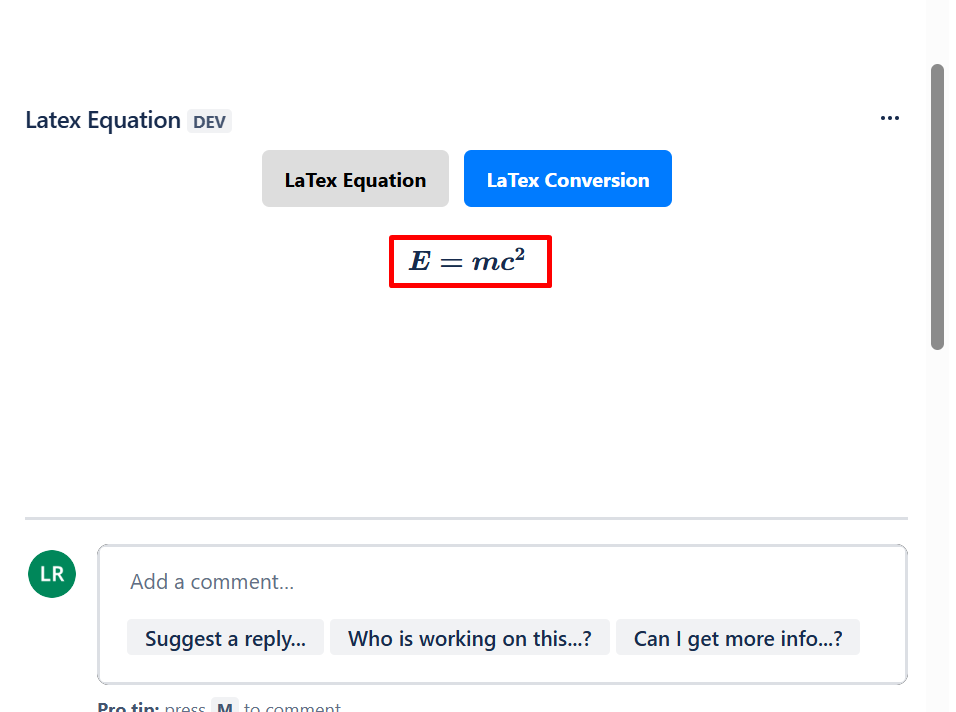This screenshot has height=712, width=956.
Task: Click the LR avatar to view the profile
Action: 51,574
